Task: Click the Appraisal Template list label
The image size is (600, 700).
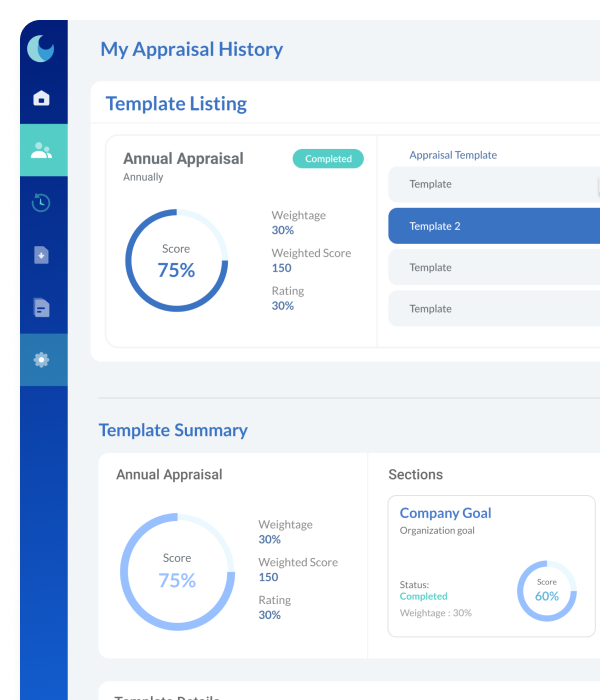Action: [453, 155]
